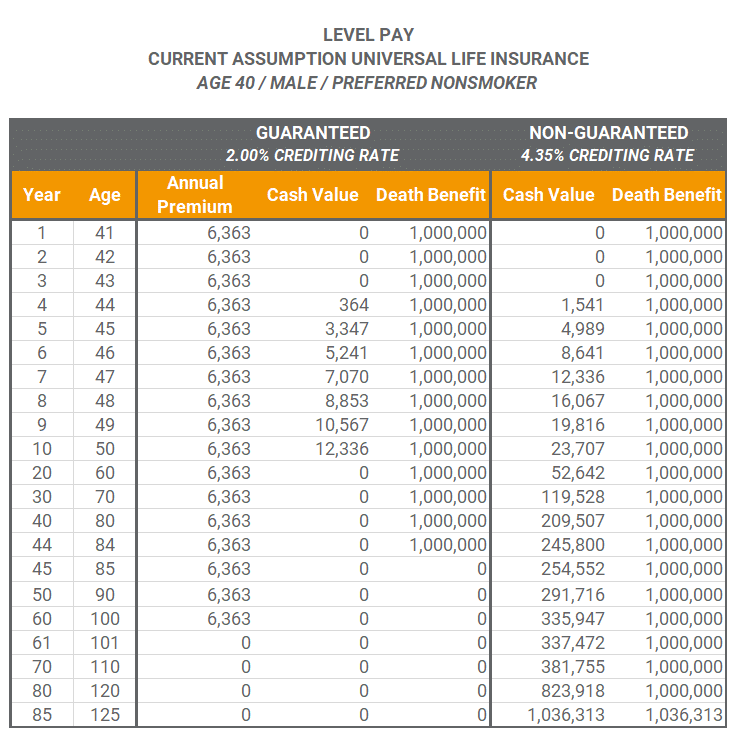Select guaranteed cash value 364 in year 4

354,305
